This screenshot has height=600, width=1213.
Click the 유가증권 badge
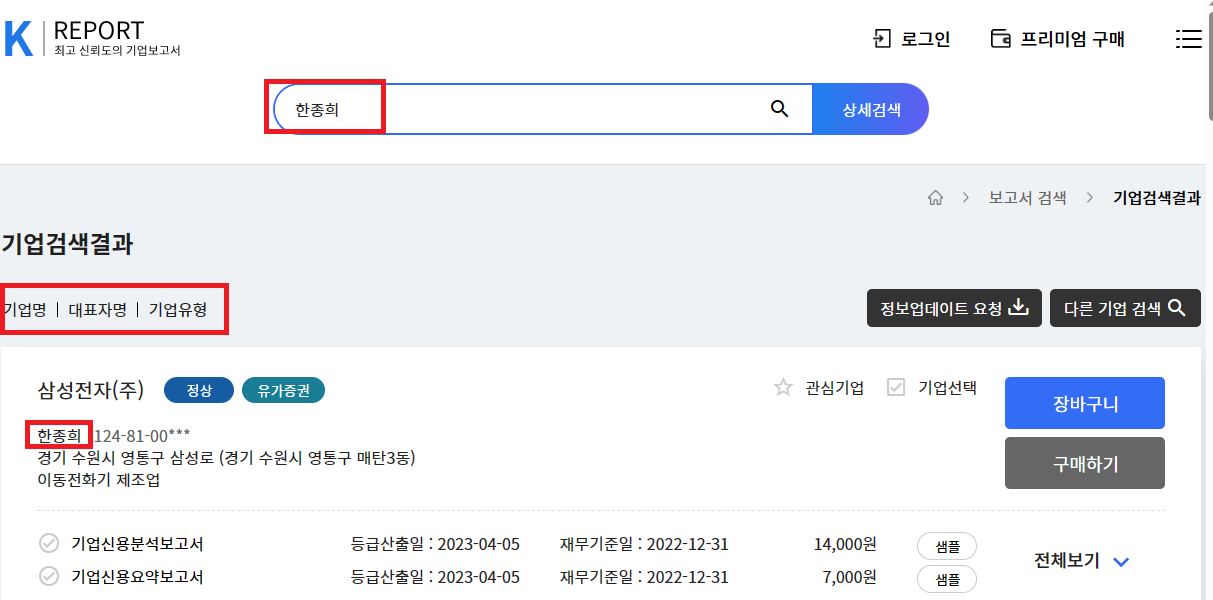[x=283, y=390]
